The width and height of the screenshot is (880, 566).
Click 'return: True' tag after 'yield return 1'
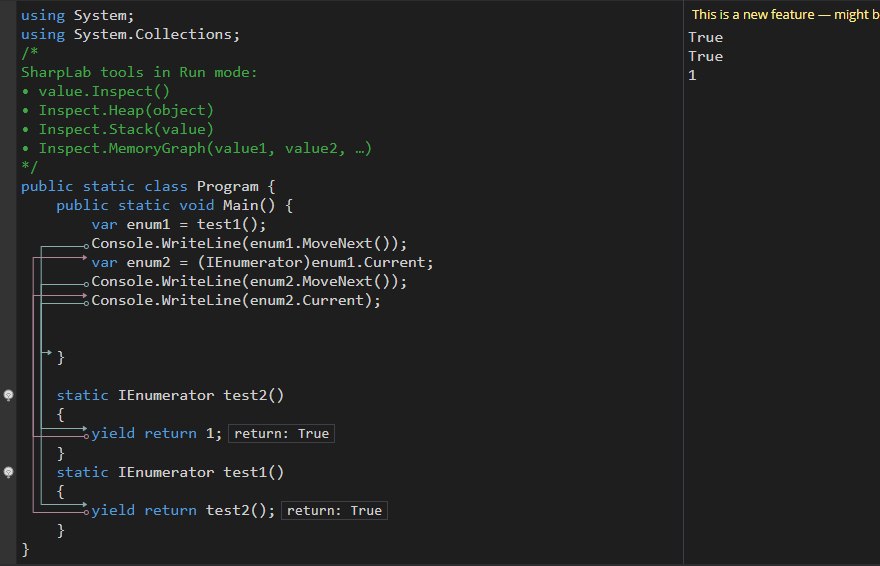[280, 434]
